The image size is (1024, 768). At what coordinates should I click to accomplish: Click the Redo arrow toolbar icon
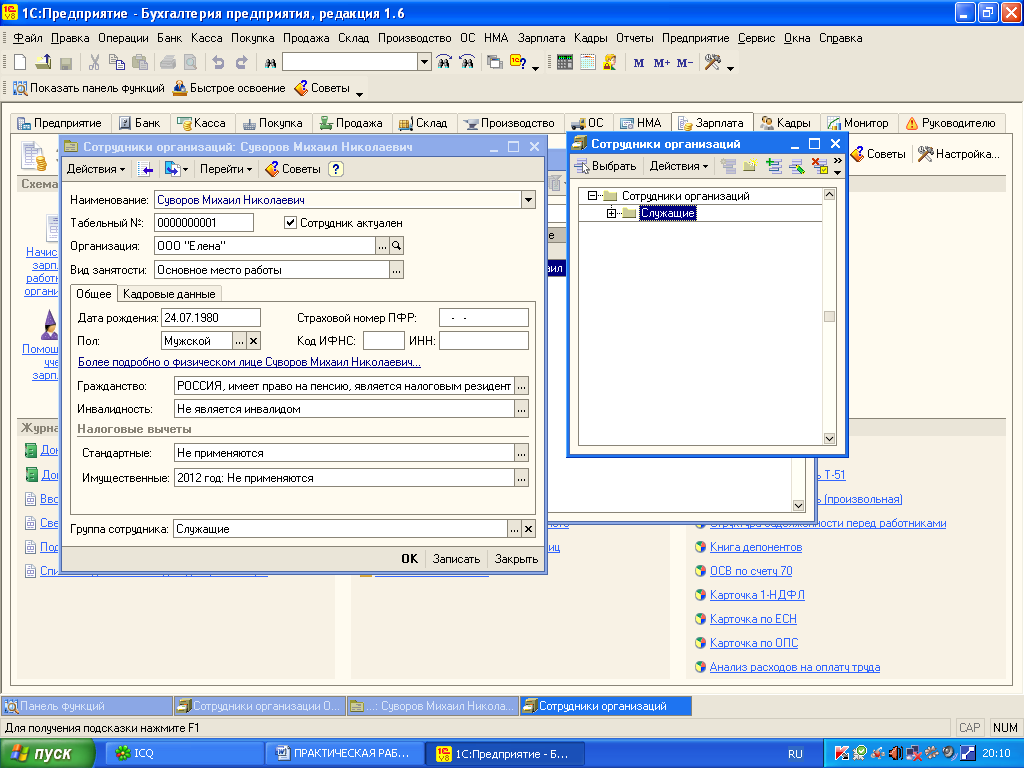click(x=242, y=63)
